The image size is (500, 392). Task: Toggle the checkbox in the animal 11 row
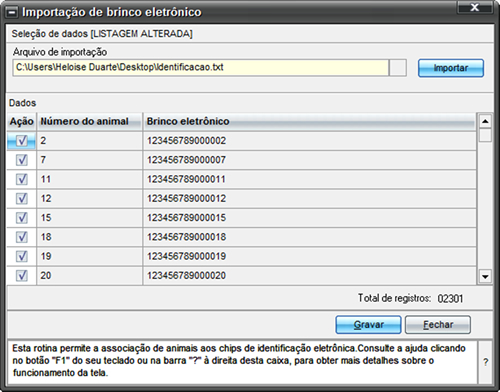[x=22, y=179]
